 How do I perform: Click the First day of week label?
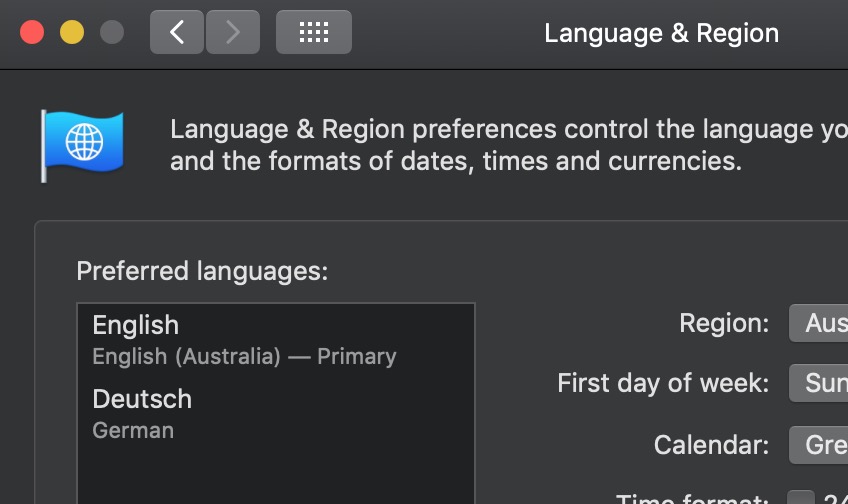tap(663, 383)
